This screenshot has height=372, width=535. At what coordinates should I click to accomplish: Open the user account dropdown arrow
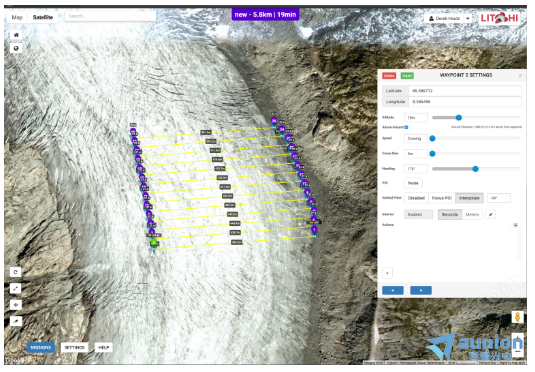[468, 18]
